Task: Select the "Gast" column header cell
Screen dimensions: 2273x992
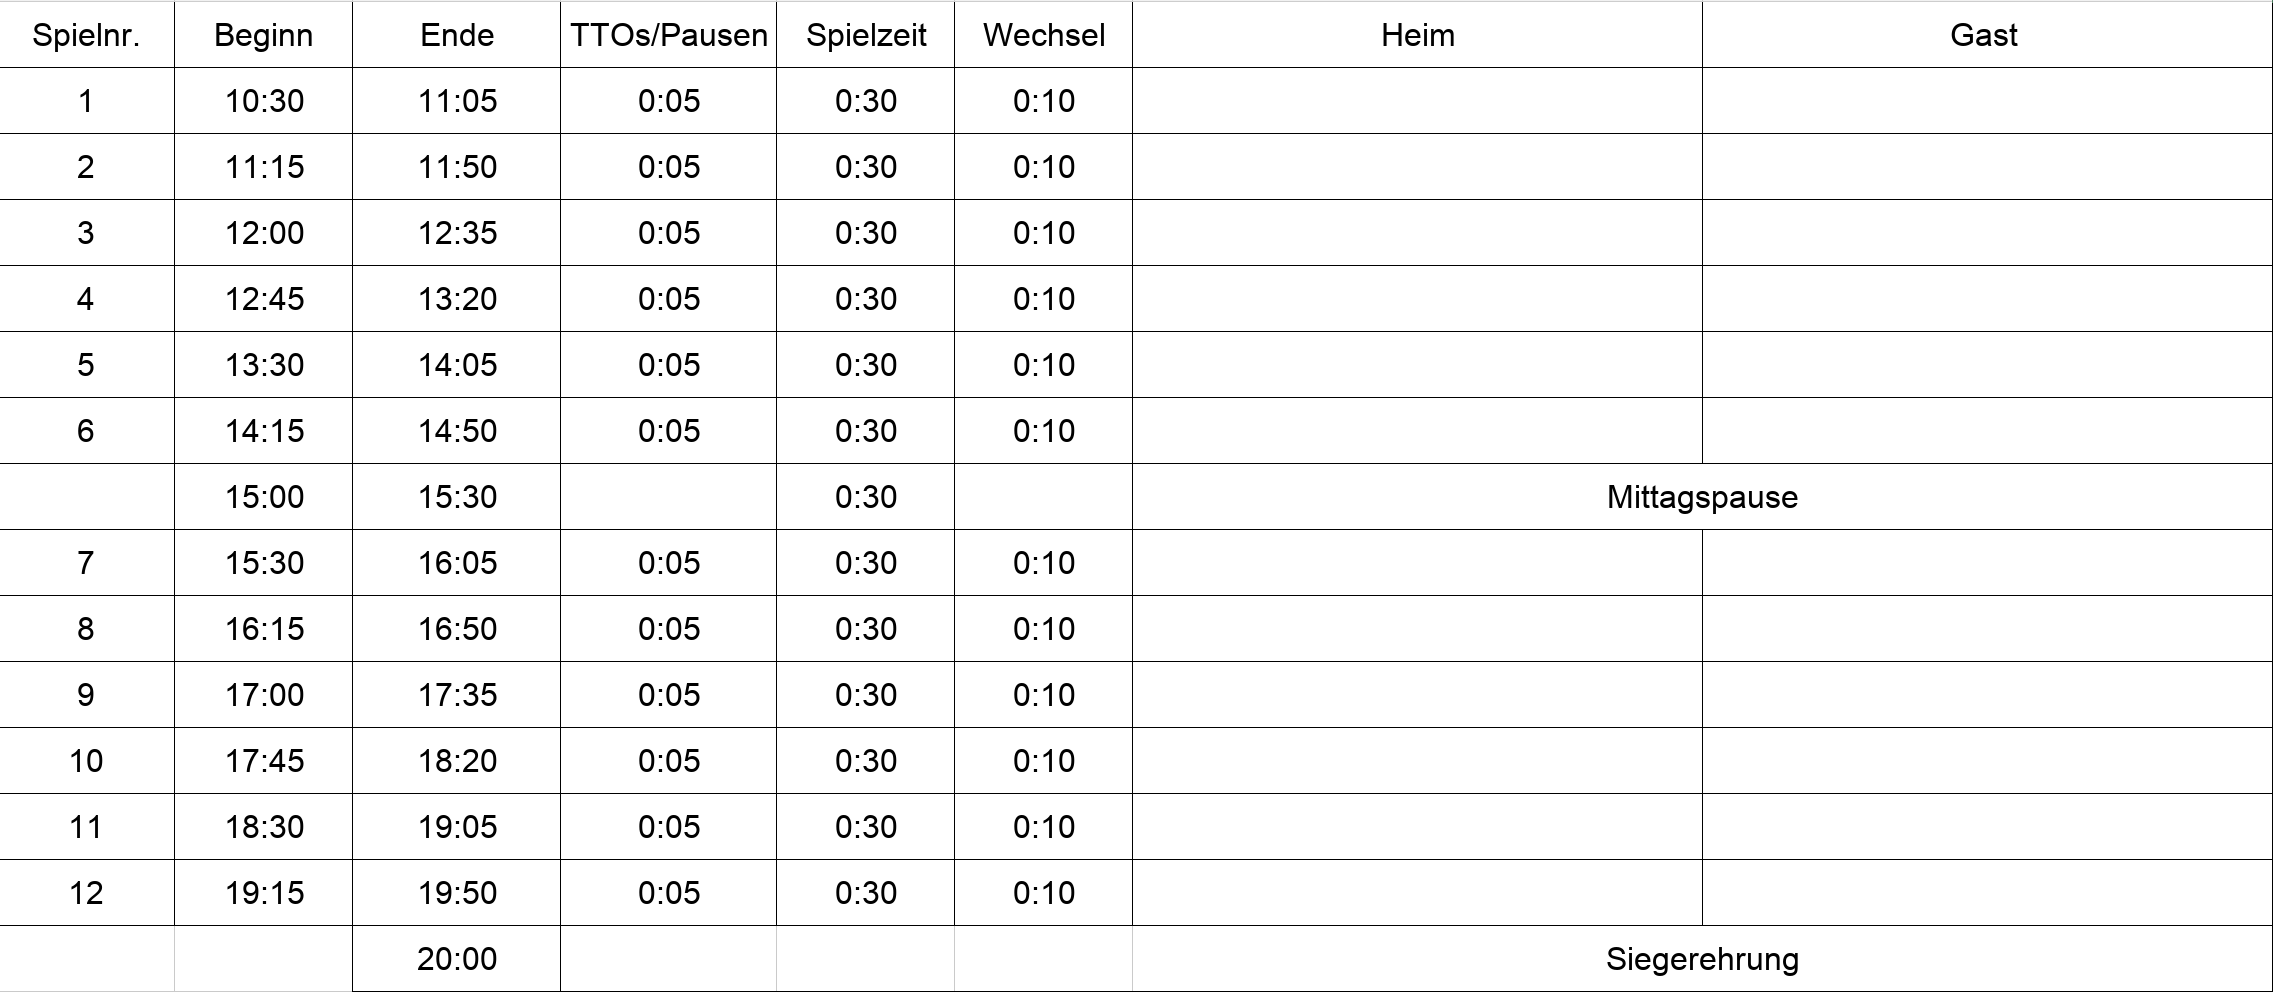Action: tap(1985, 36)
